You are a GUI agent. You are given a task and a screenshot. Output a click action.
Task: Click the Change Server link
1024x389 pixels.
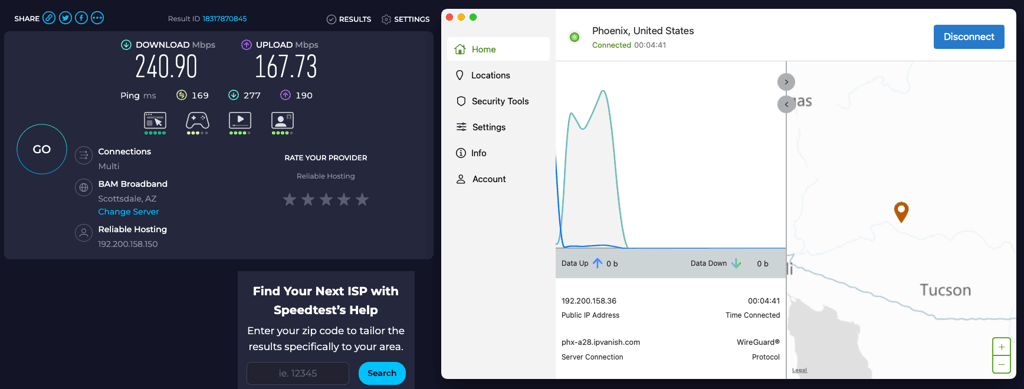(129, 212)
